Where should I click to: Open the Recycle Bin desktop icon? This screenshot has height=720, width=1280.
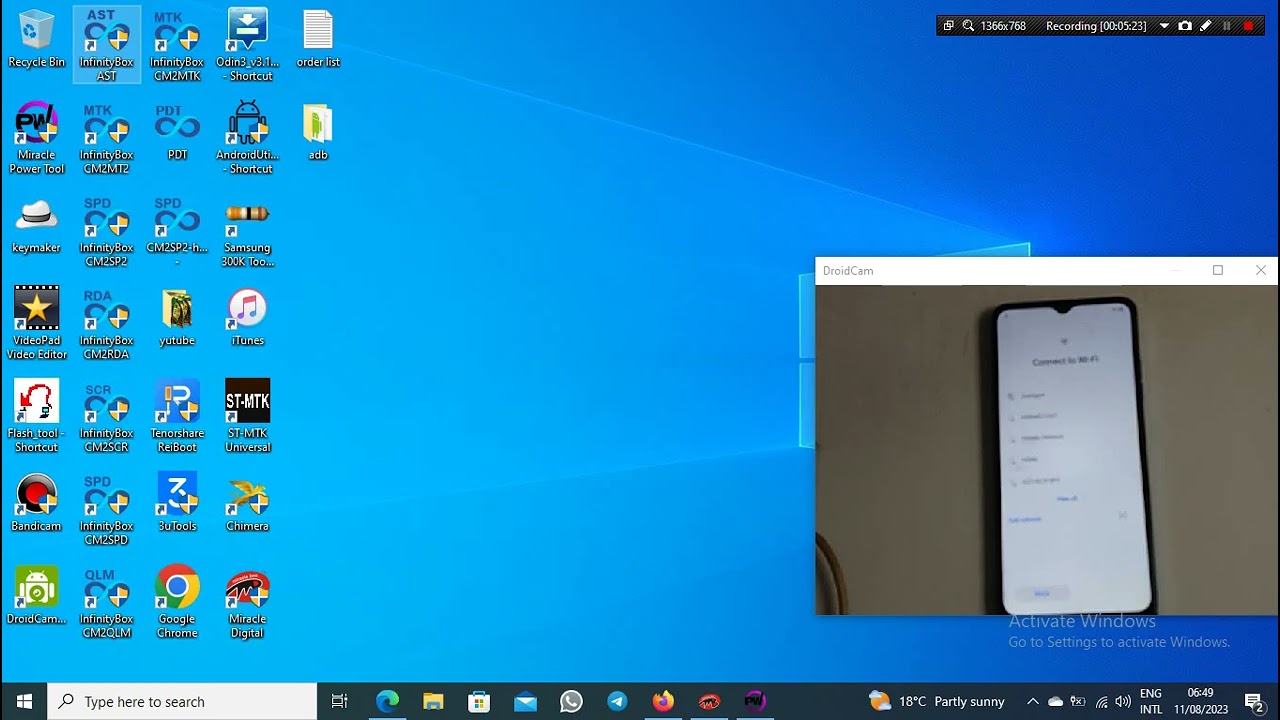(x=36, y=40)
